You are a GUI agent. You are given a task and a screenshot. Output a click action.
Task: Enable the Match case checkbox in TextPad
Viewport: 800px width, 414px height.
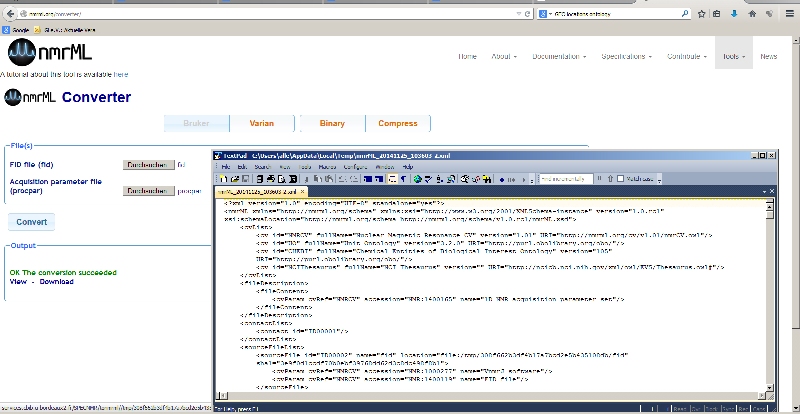click(620, 179)
